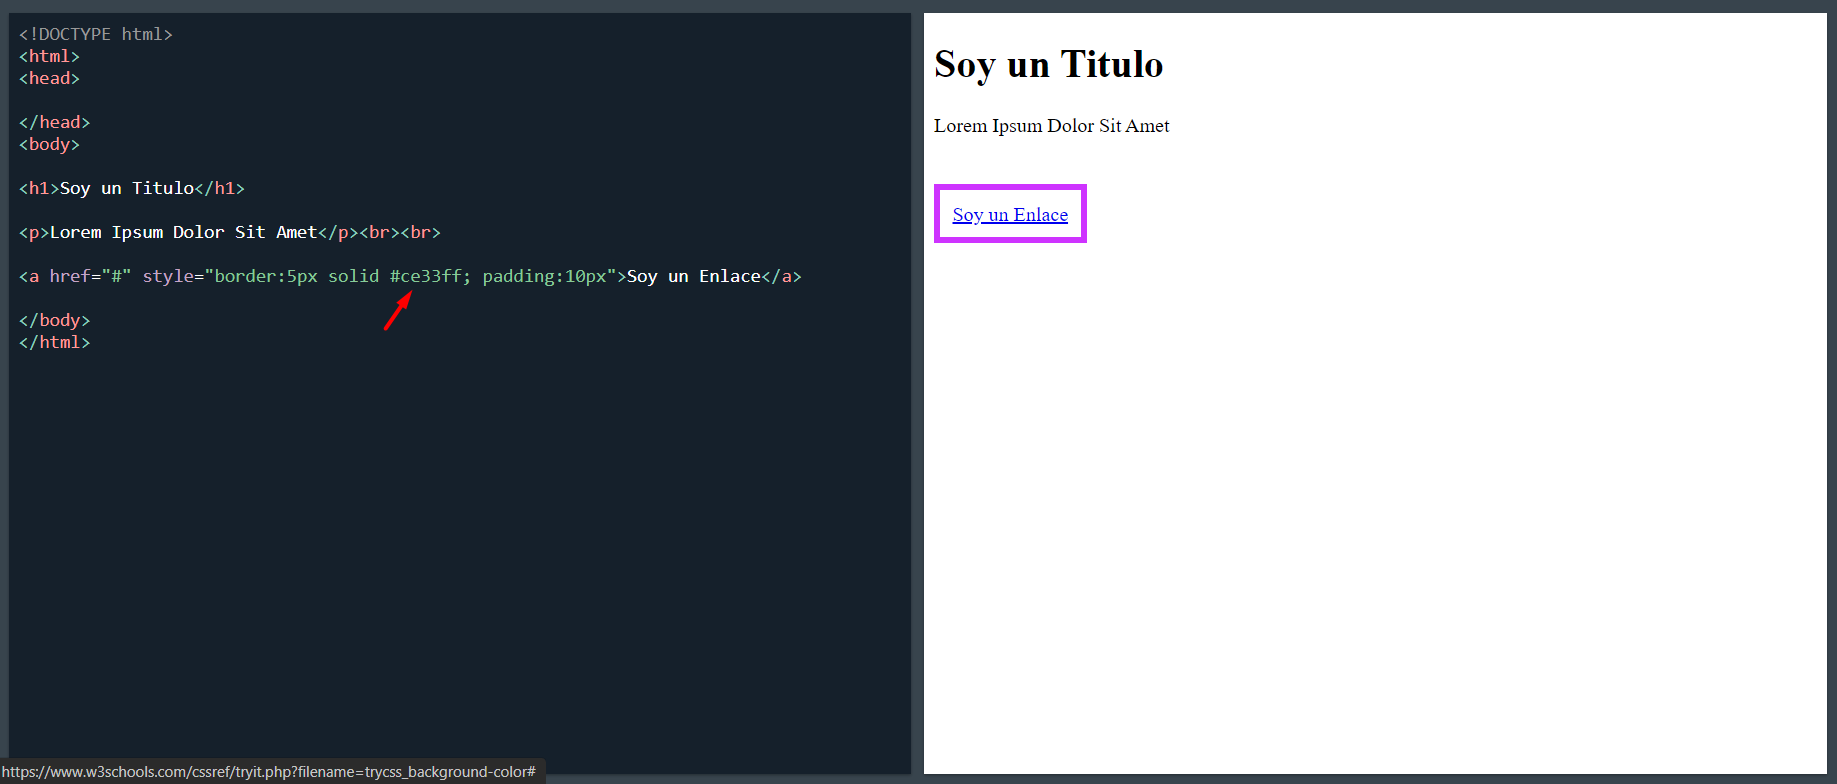
Task: Click the 'Soy un Enlace' link in preview
Action: (x=1010, y=215)
